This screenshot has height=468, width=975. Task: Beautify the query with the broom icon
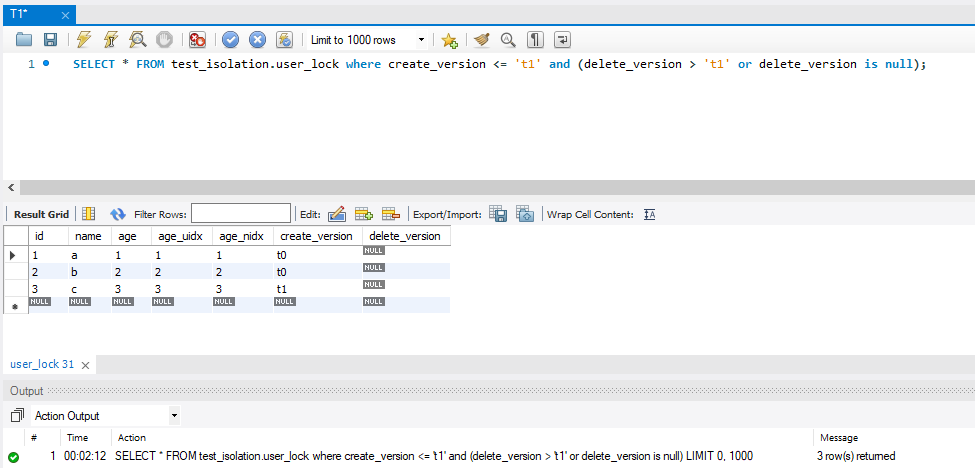click(482, 40)
